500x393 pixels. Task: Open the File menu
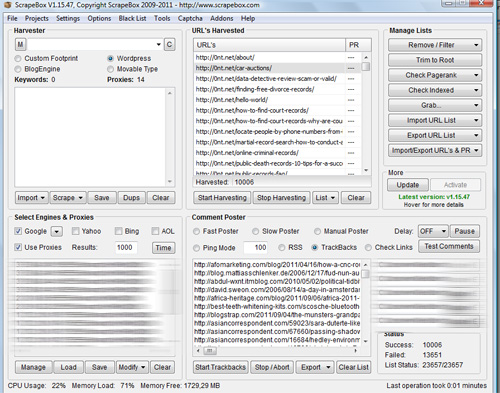pos(12,18)
